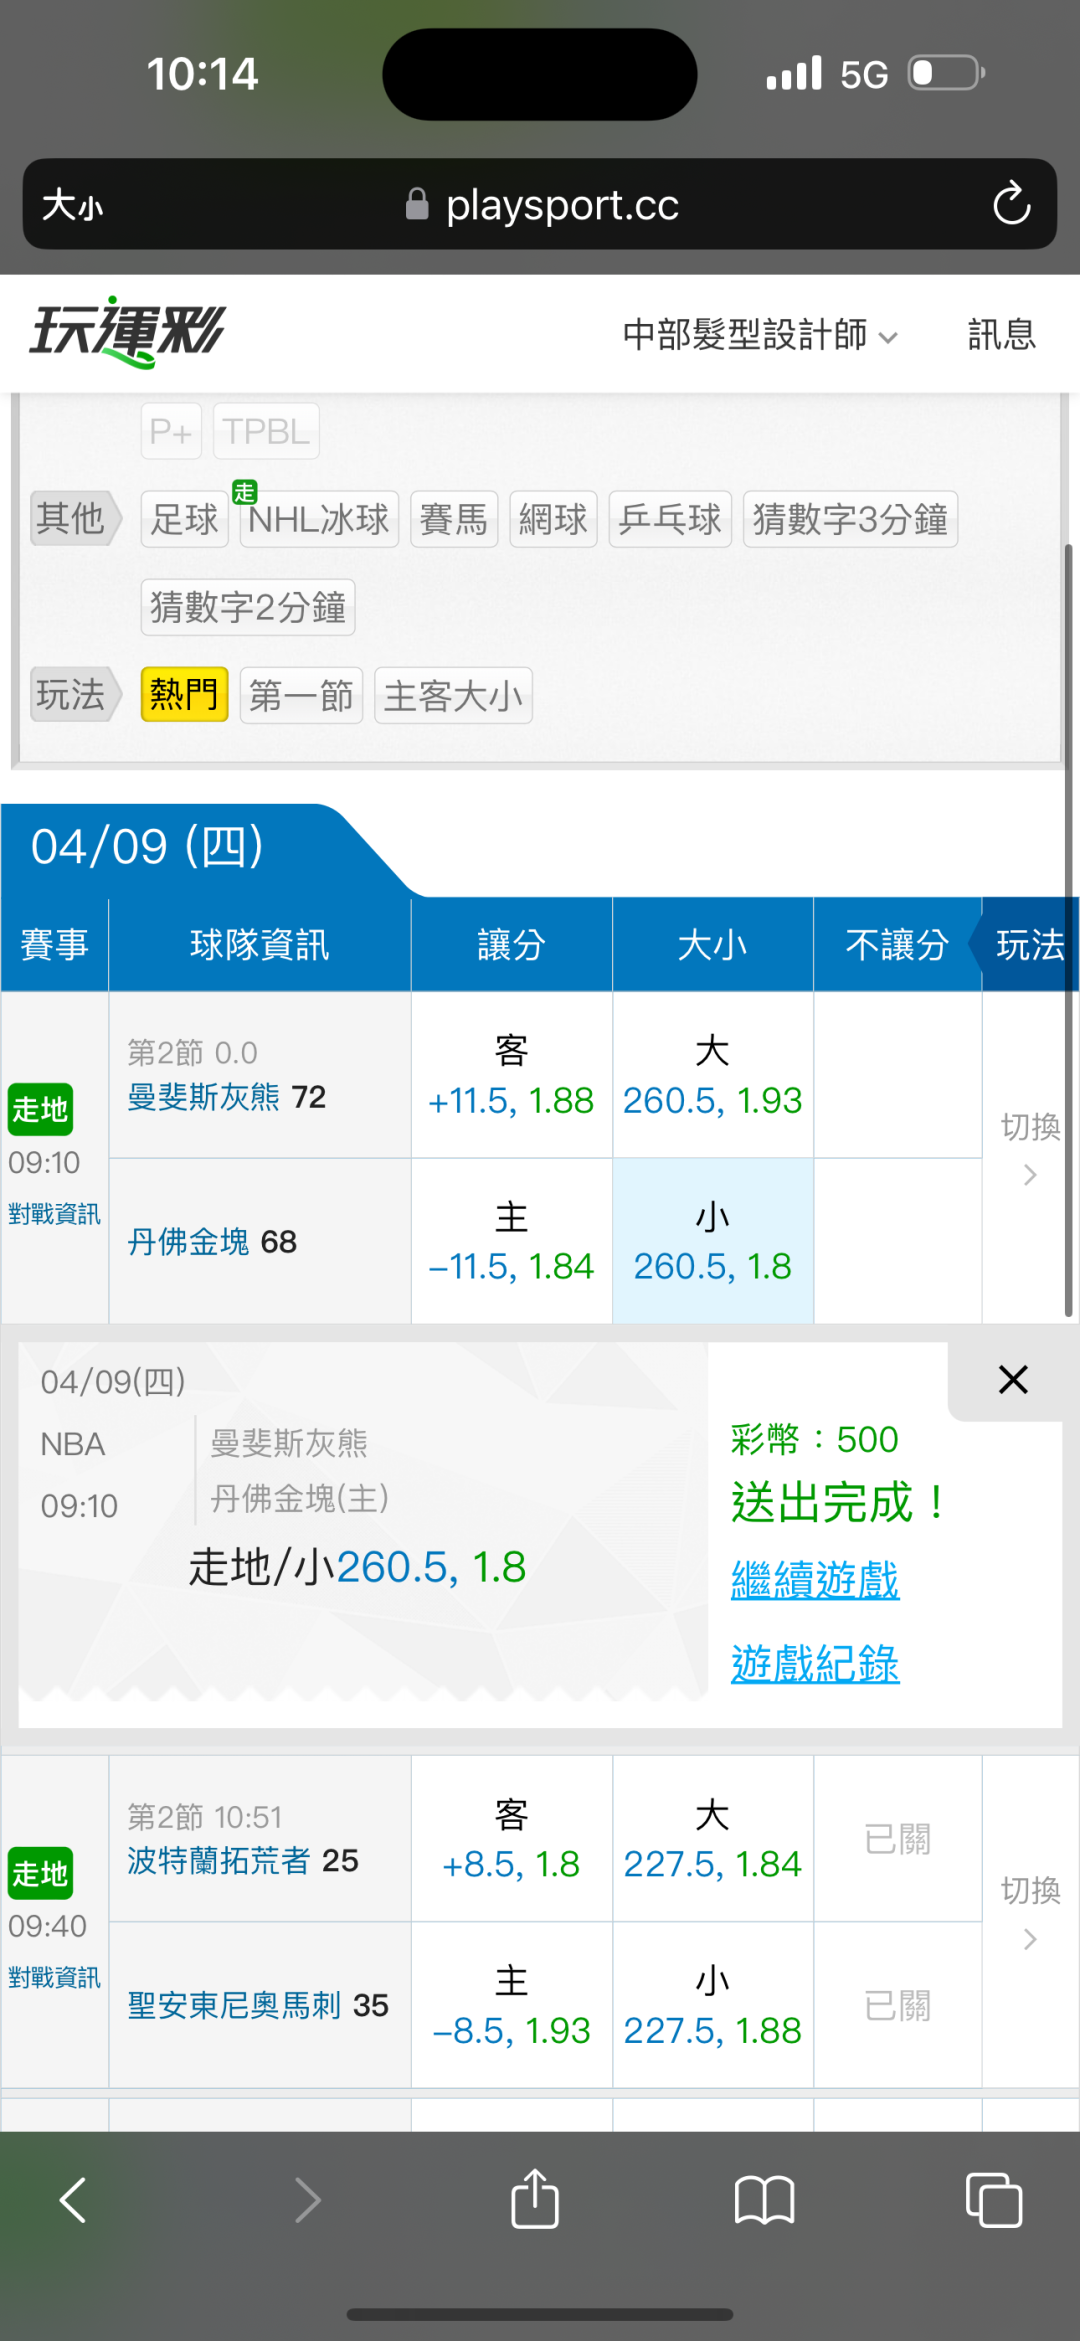The image size is (1080, 2341).
Task: Expand the 中部髮型設計師 account dropdown
Action: pos(760,335)
